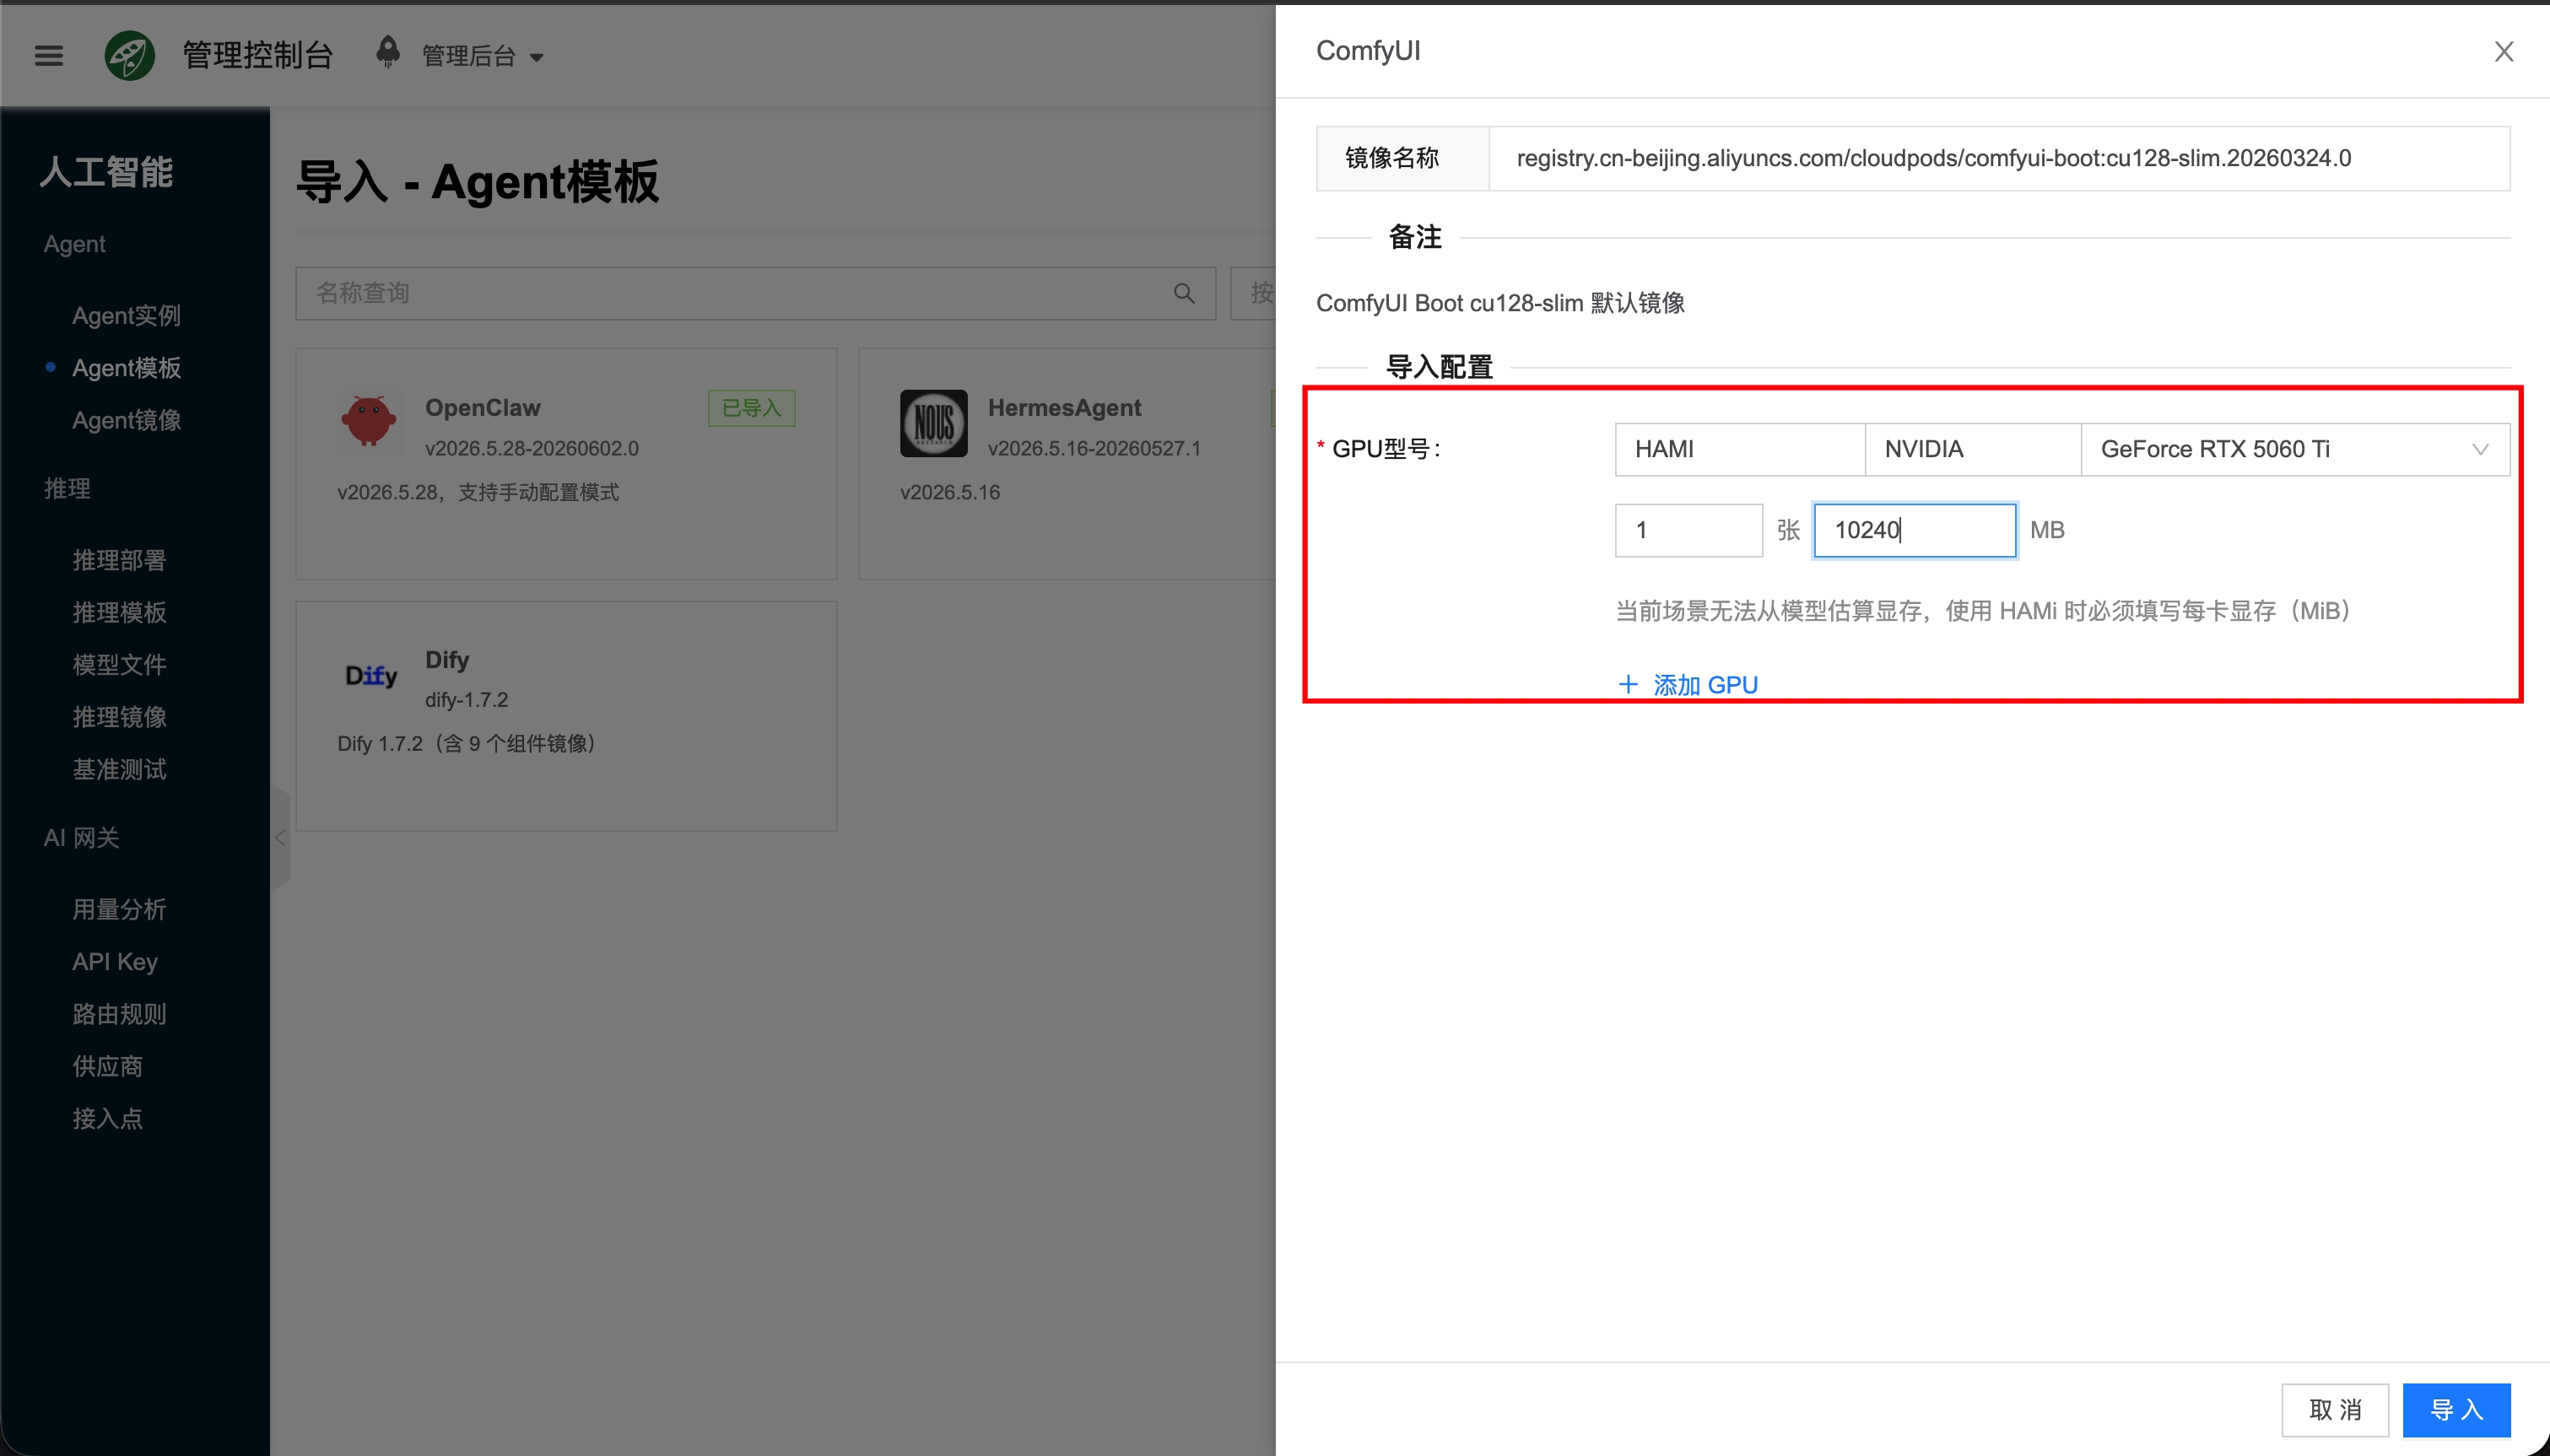This screenshot has height=1456, width=2550.
Task: Open the hamburger navigation menu
Action: pyautogui.click(x=48, y=56)
